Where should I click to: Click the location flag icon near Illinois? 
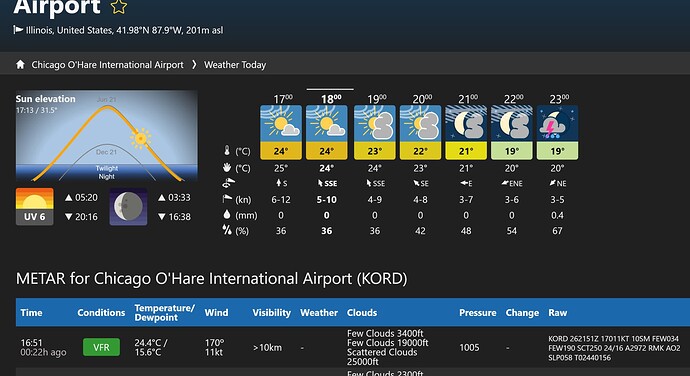pos(18,30)
